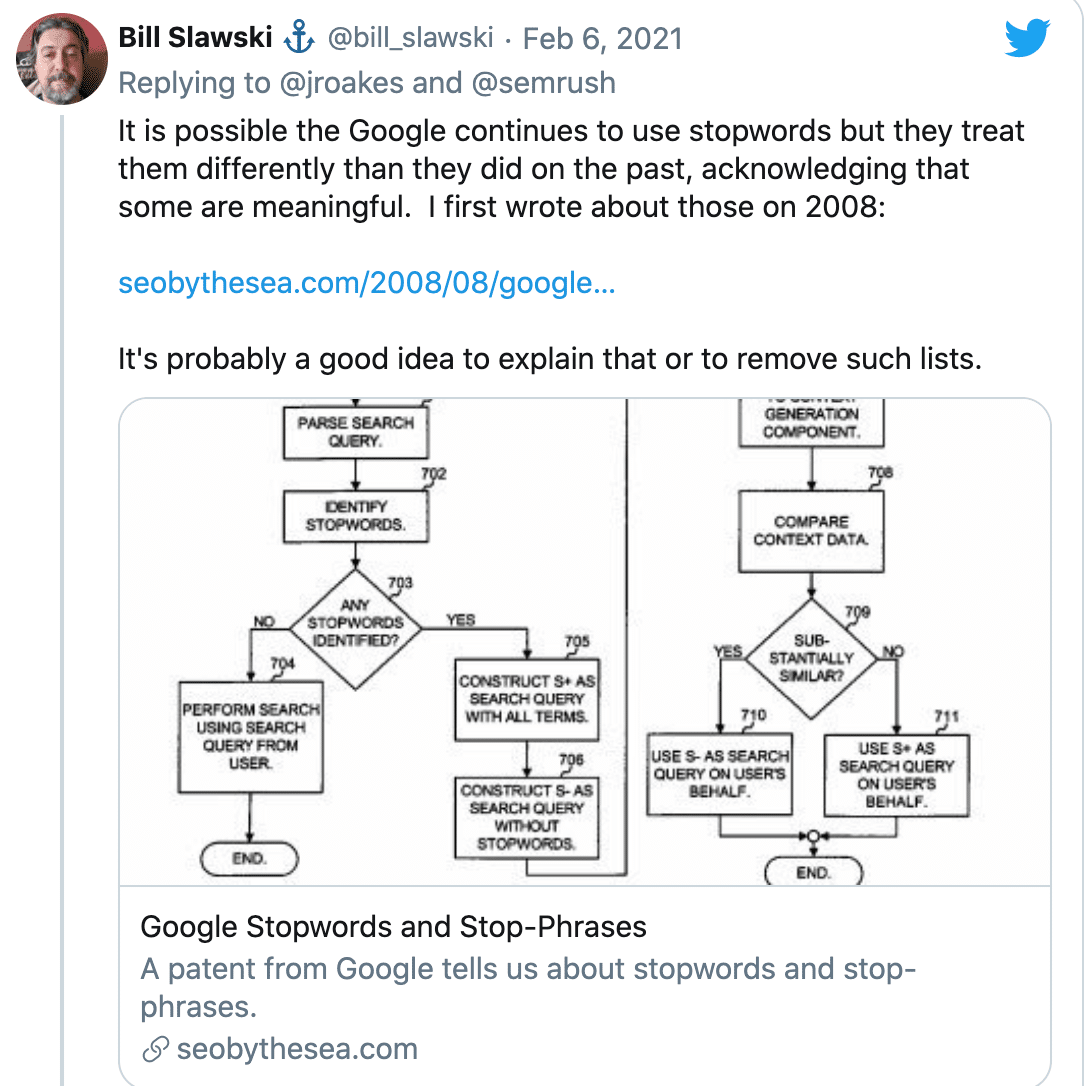Viewport: 1084px width, 1086px height.
Task: Click the seobythesea.com domain in card footer
Action: click(297, 1049)
